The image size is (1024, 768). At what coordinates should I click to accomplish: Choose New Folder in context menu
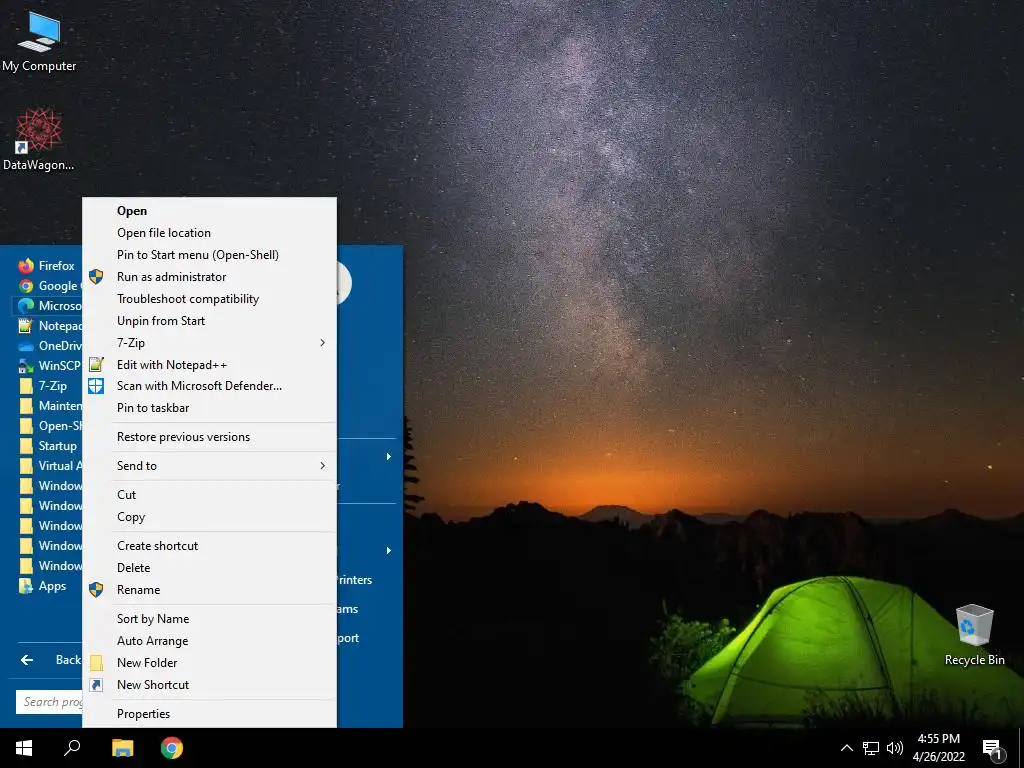tap(210, 663)
